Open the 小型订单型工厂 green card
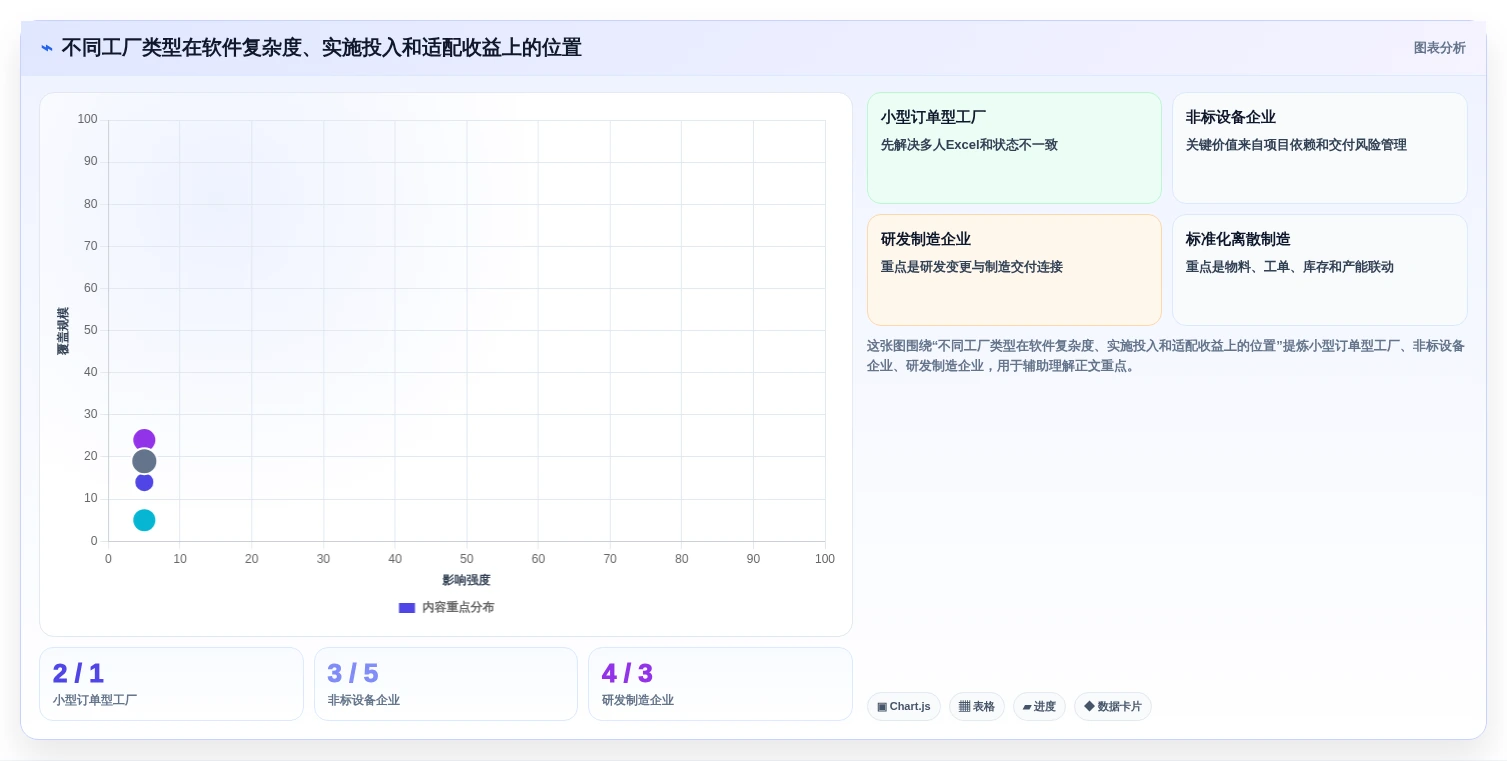The width and height of the screenshot is (1507, 761). 1014,148
